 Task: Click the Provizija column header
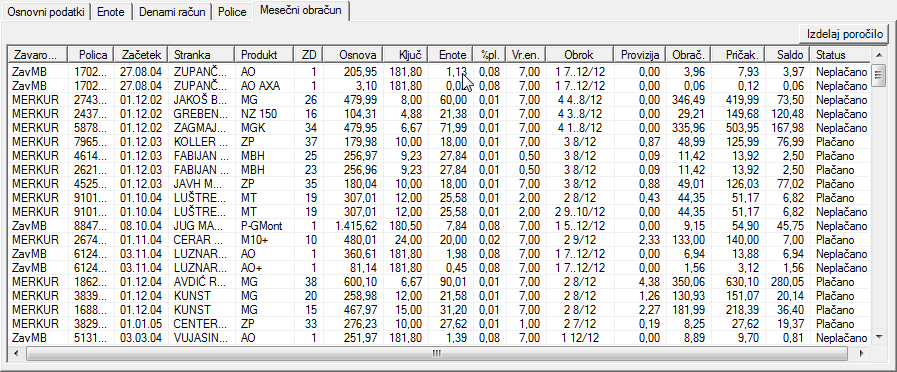[x=640, y=55]
